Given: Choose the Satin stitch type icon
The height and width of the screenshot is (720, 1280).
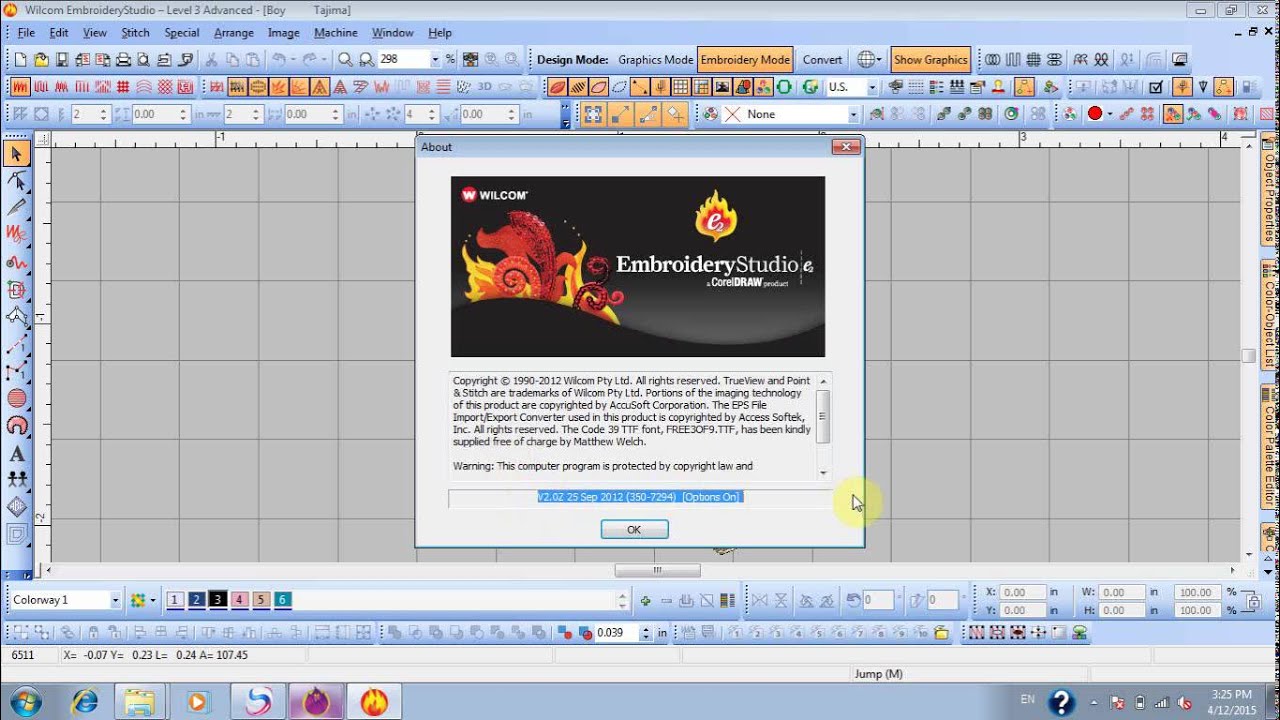Looking at the screenshot, I should (21, 87).
